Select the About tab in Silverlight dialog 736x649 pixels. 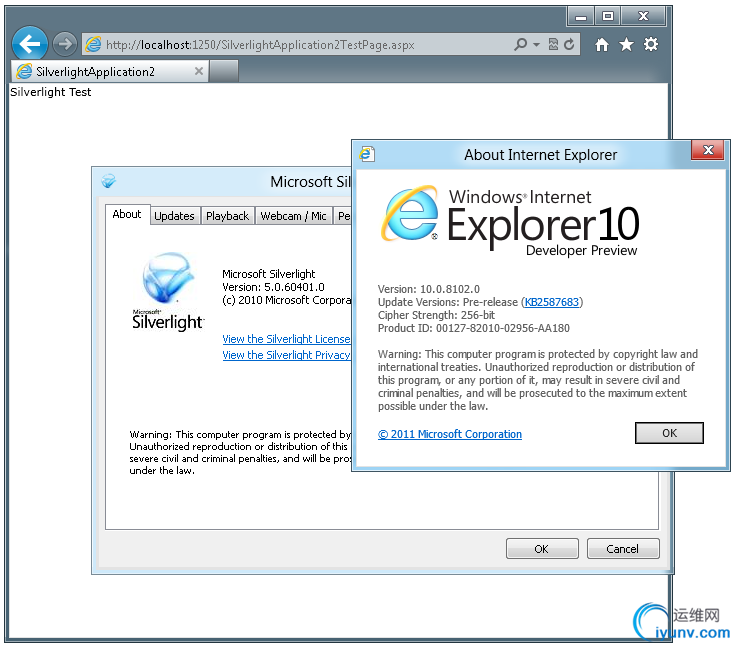pos(127,214)
